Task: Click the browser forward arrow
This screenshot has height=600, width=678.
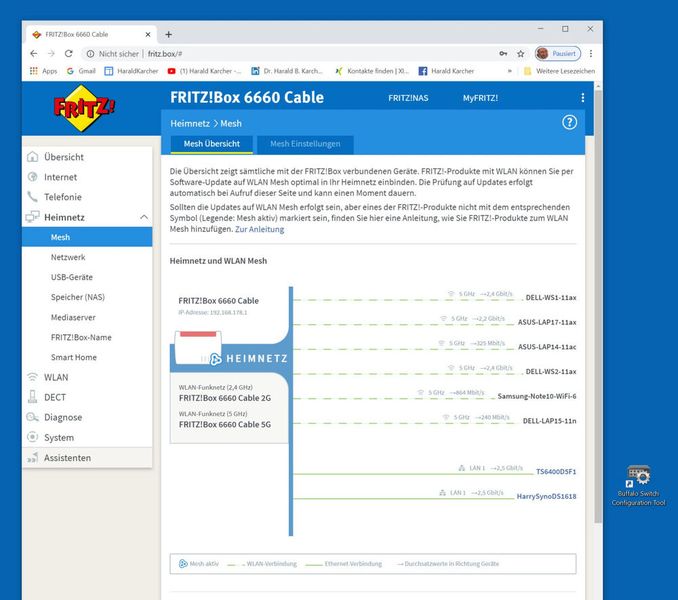Action: pyautogui.click(x=51, y=54)
